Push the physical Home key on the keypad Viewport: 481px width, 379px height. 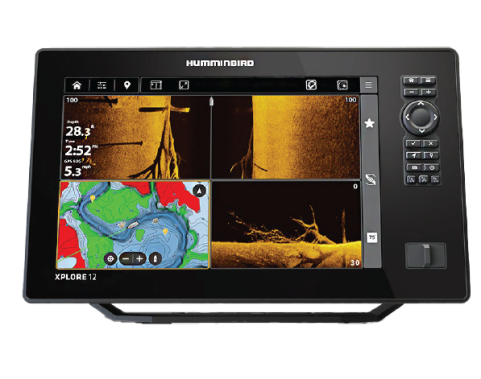coord(411,80)
